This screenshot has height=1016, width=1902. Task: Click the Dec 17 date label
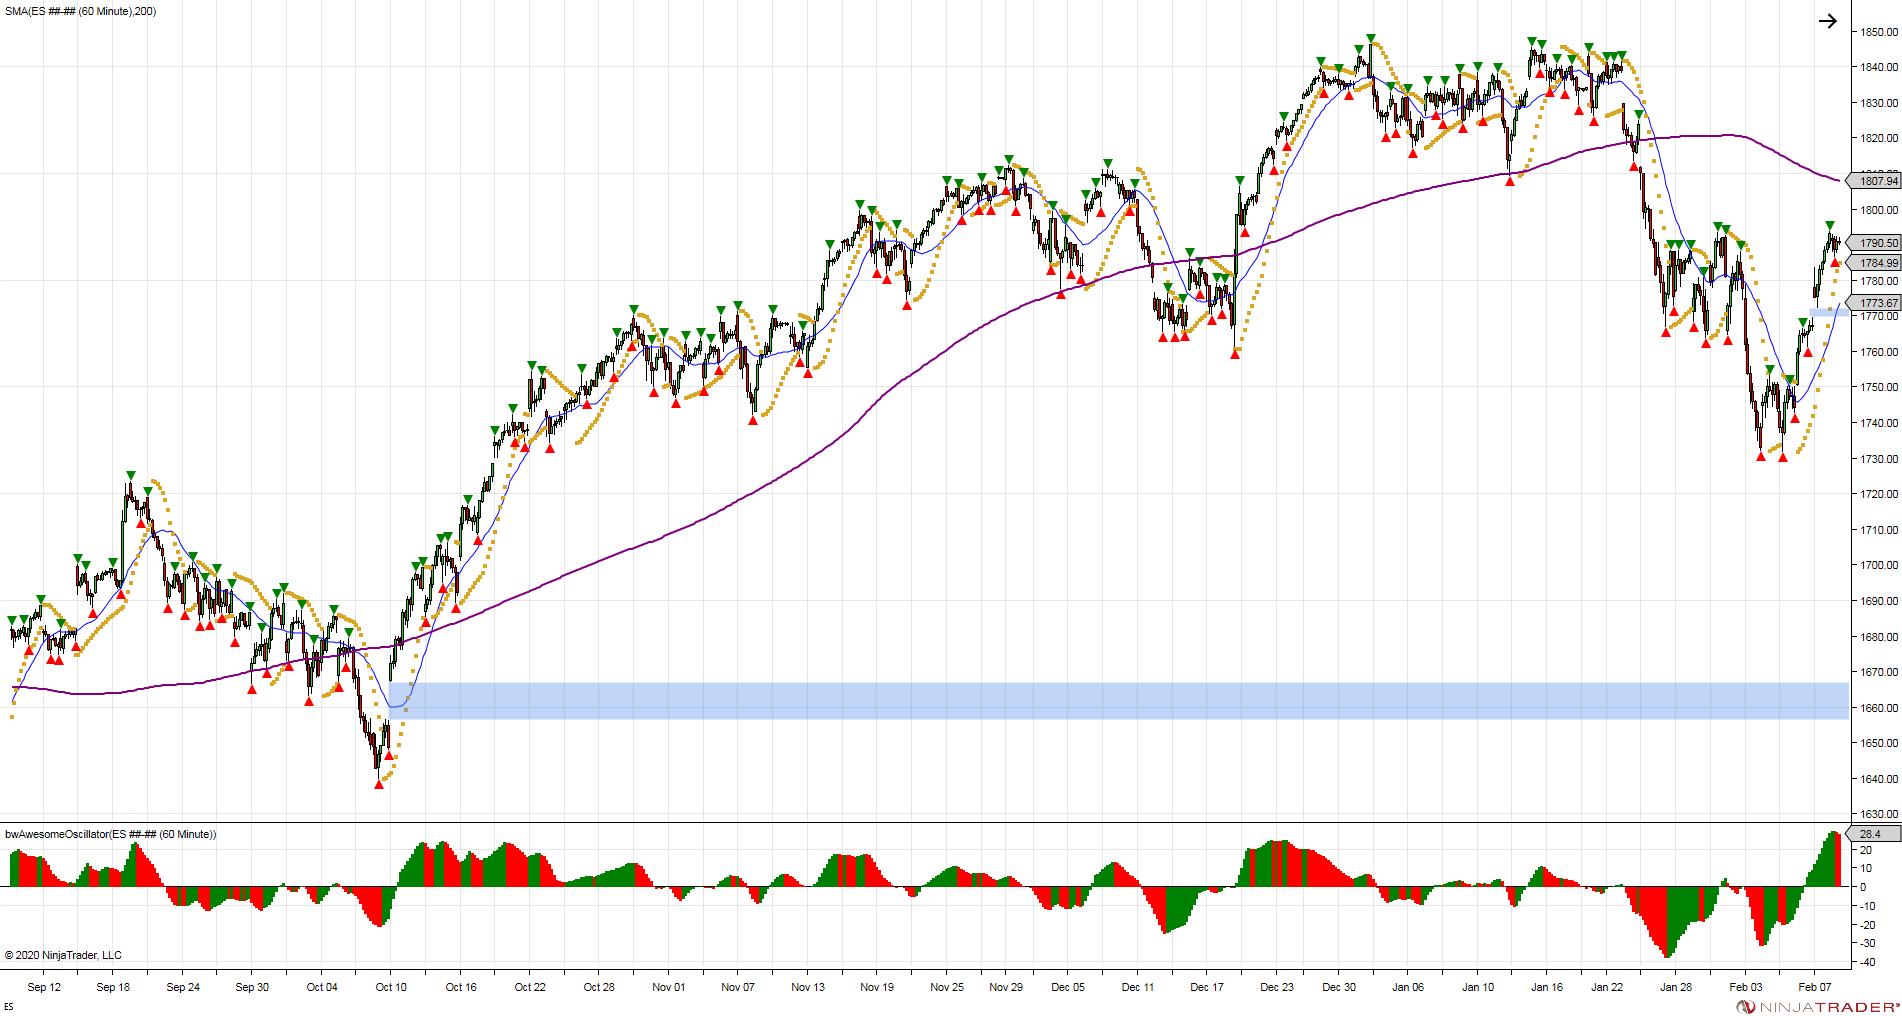click(x=1207, y=987)
